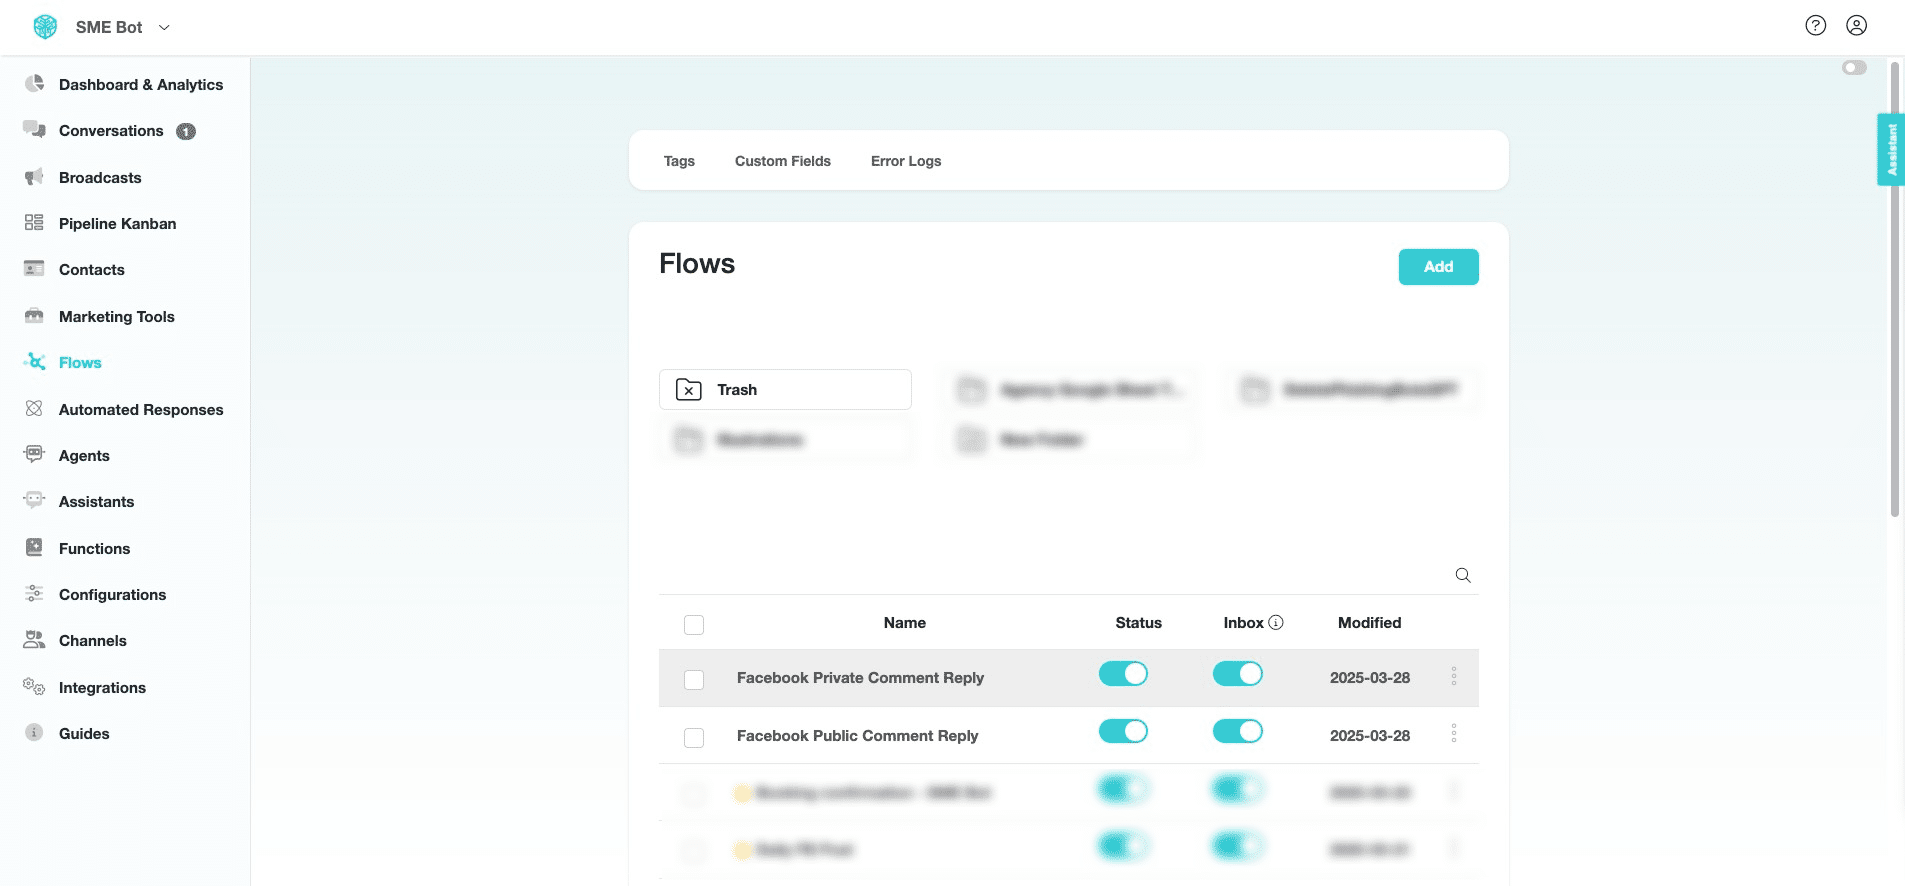Viewport: 1905px width, 886px height.
Task: Open Broadcasts from sidebar
Action: point(100,178)
